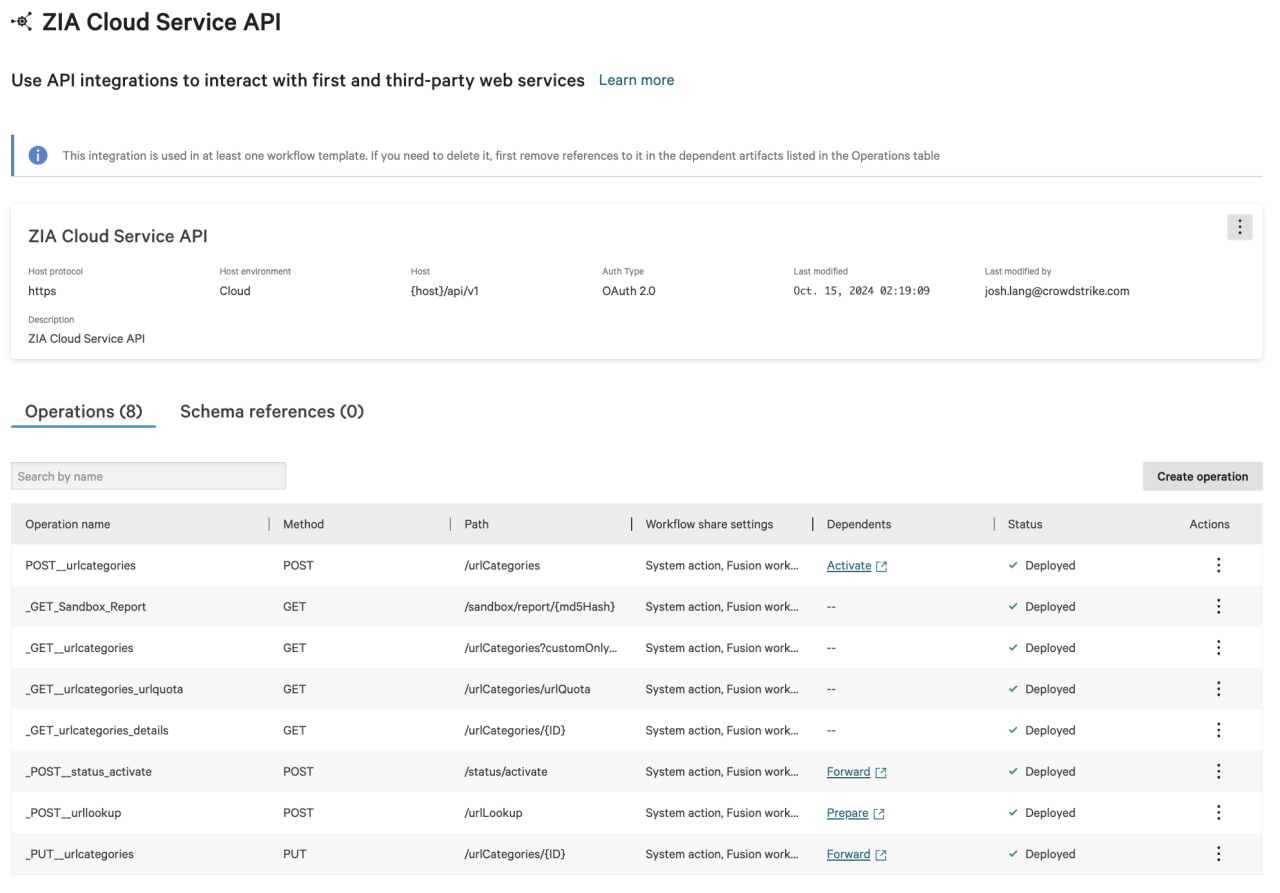1280x893 pixels.
Task: Click the Oct. 15, 2024 02:19:09 timestamp
Action: (862, 291)
